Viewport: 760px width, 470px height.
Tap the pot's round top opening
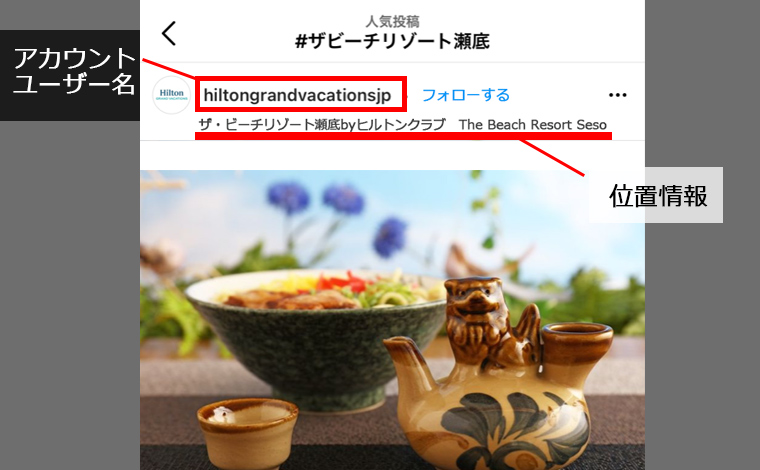(x=577, y=335)
